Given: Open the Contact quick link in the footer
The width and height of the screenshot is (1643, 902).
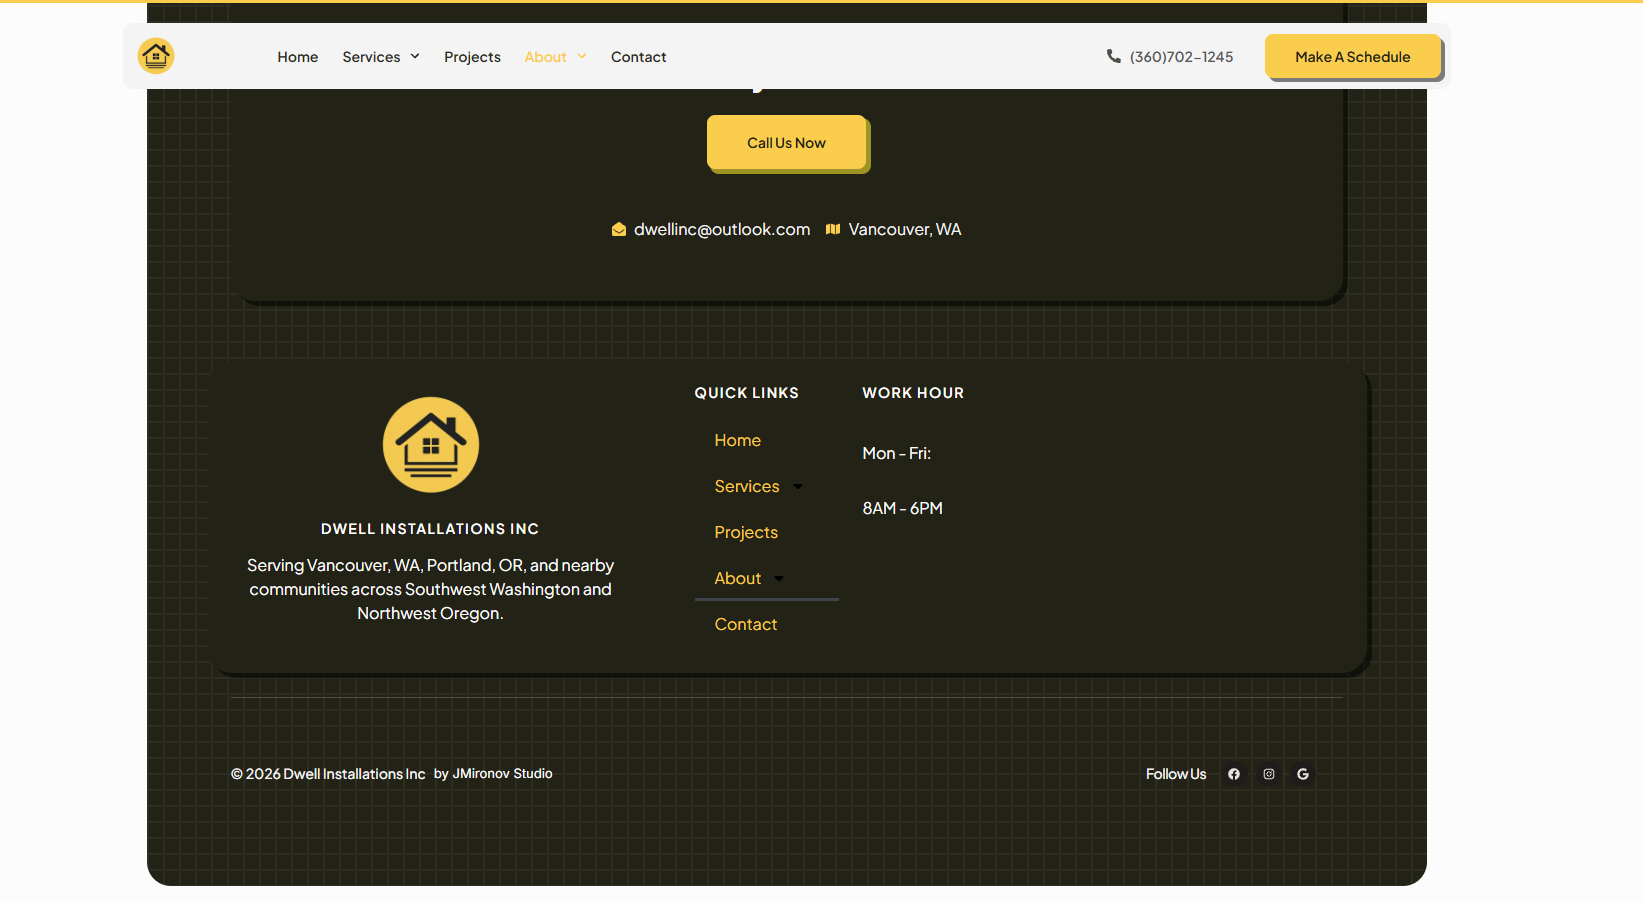Looking at the screenshot, I should [x=746, y=624].
